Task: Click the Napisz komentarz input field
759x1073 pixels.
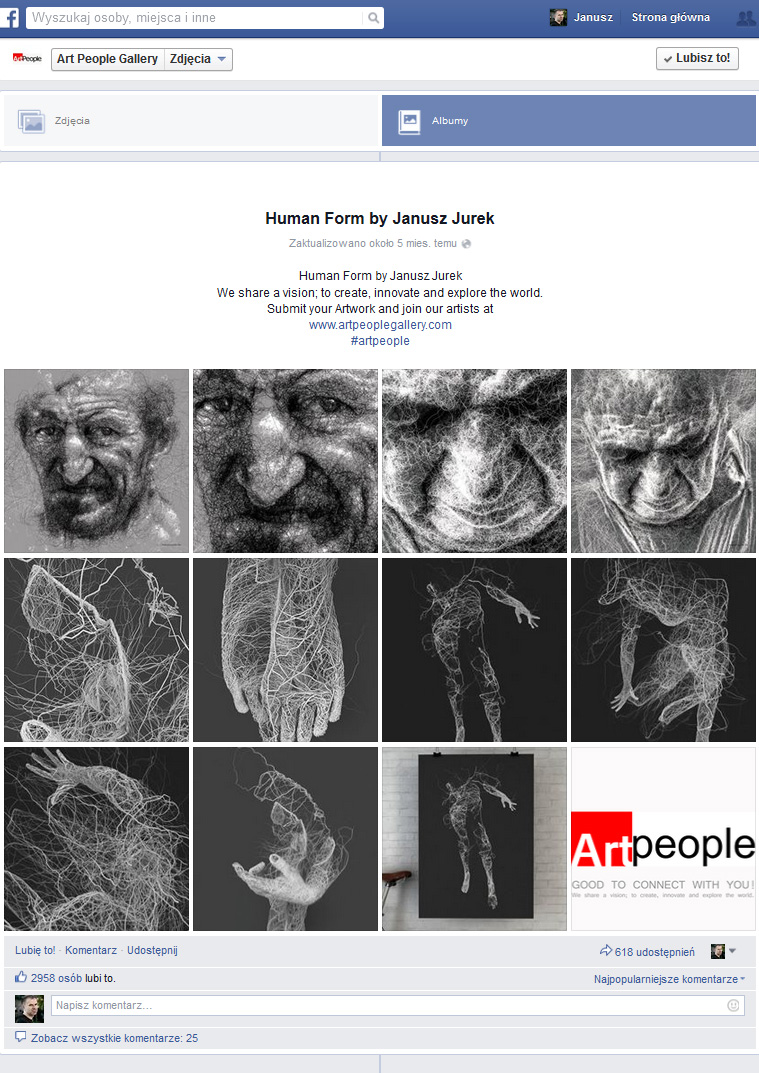Action: (x=398, y=1005)
